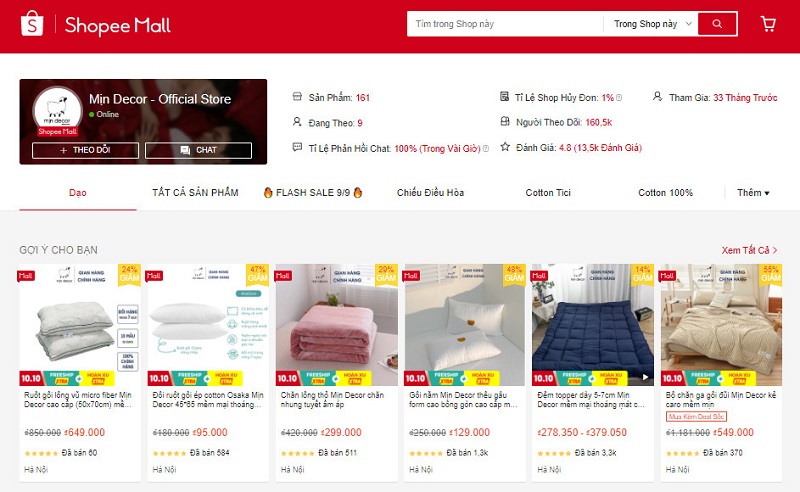This screenshot has height=492, width=800.
Task: Click help icon next to chat response rate
Action: (486, 149)
